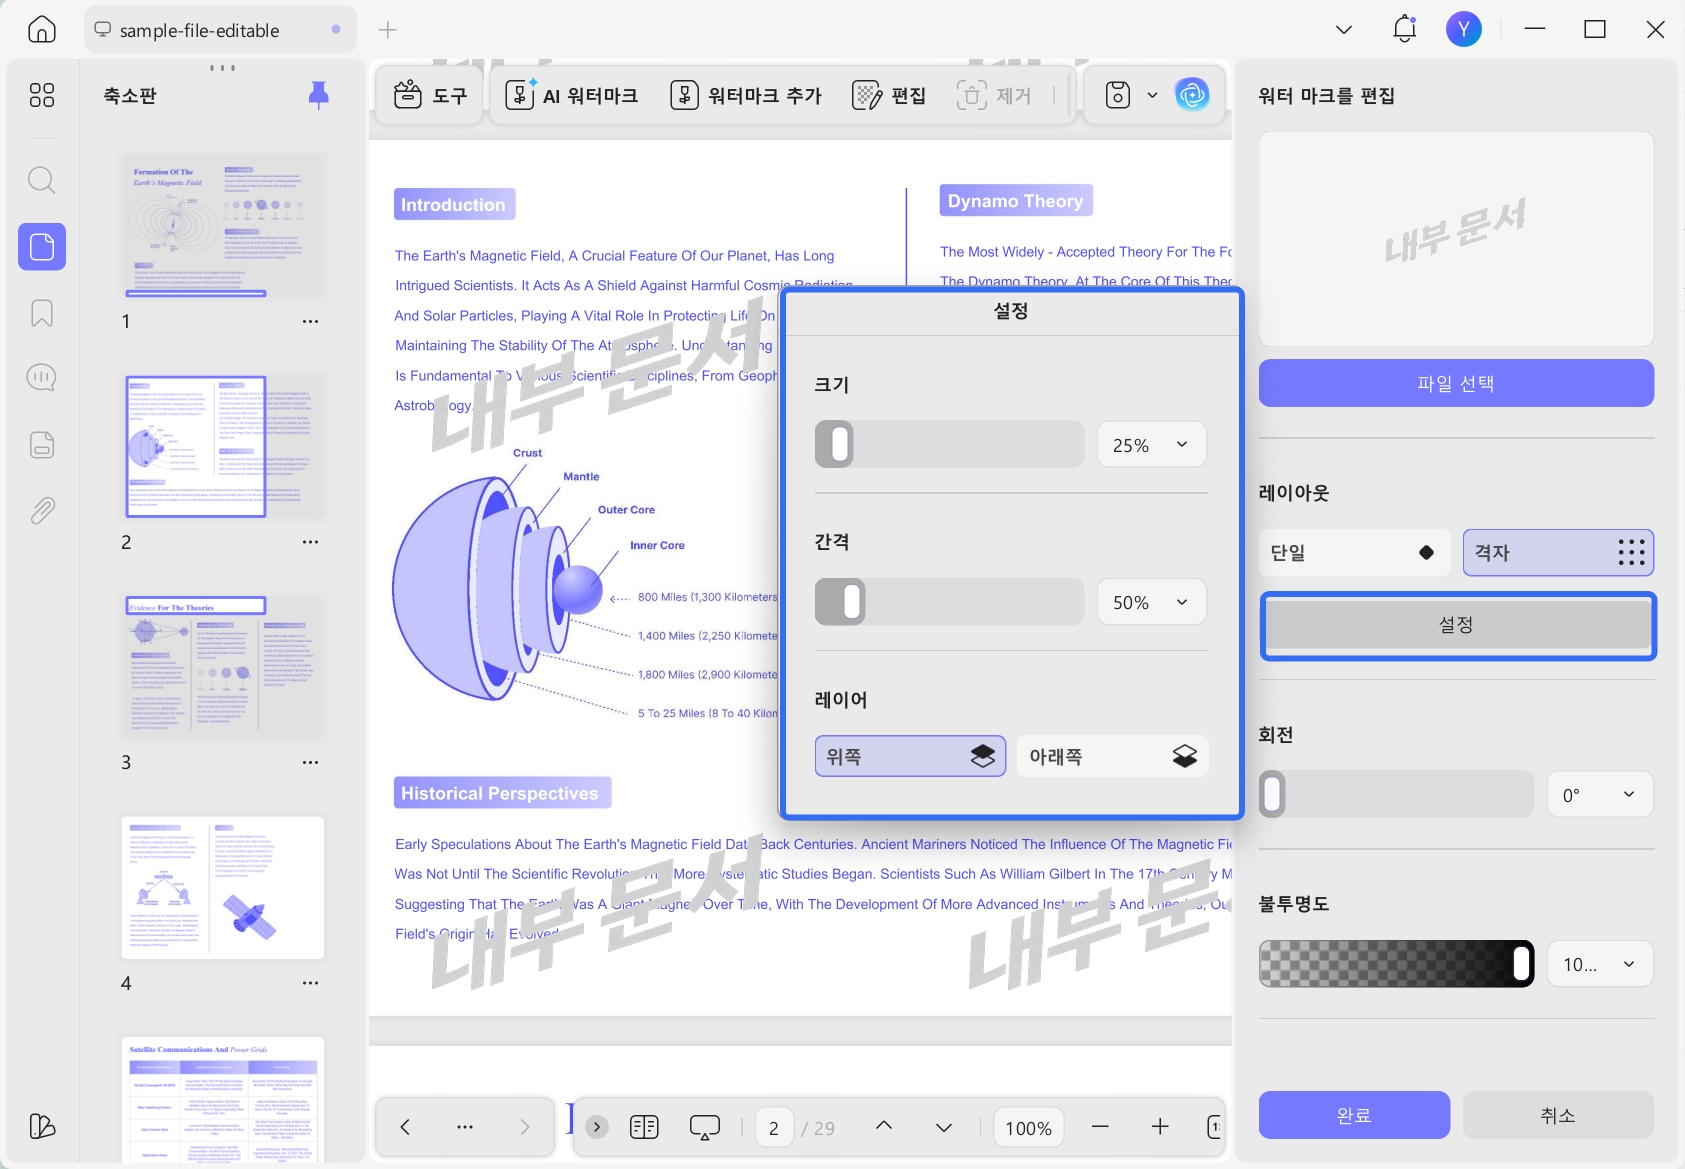This screenshot has width=1685, height=1169.
Task: Select 워터마크 추가 in the toolbar
Action: coord(746,95)
